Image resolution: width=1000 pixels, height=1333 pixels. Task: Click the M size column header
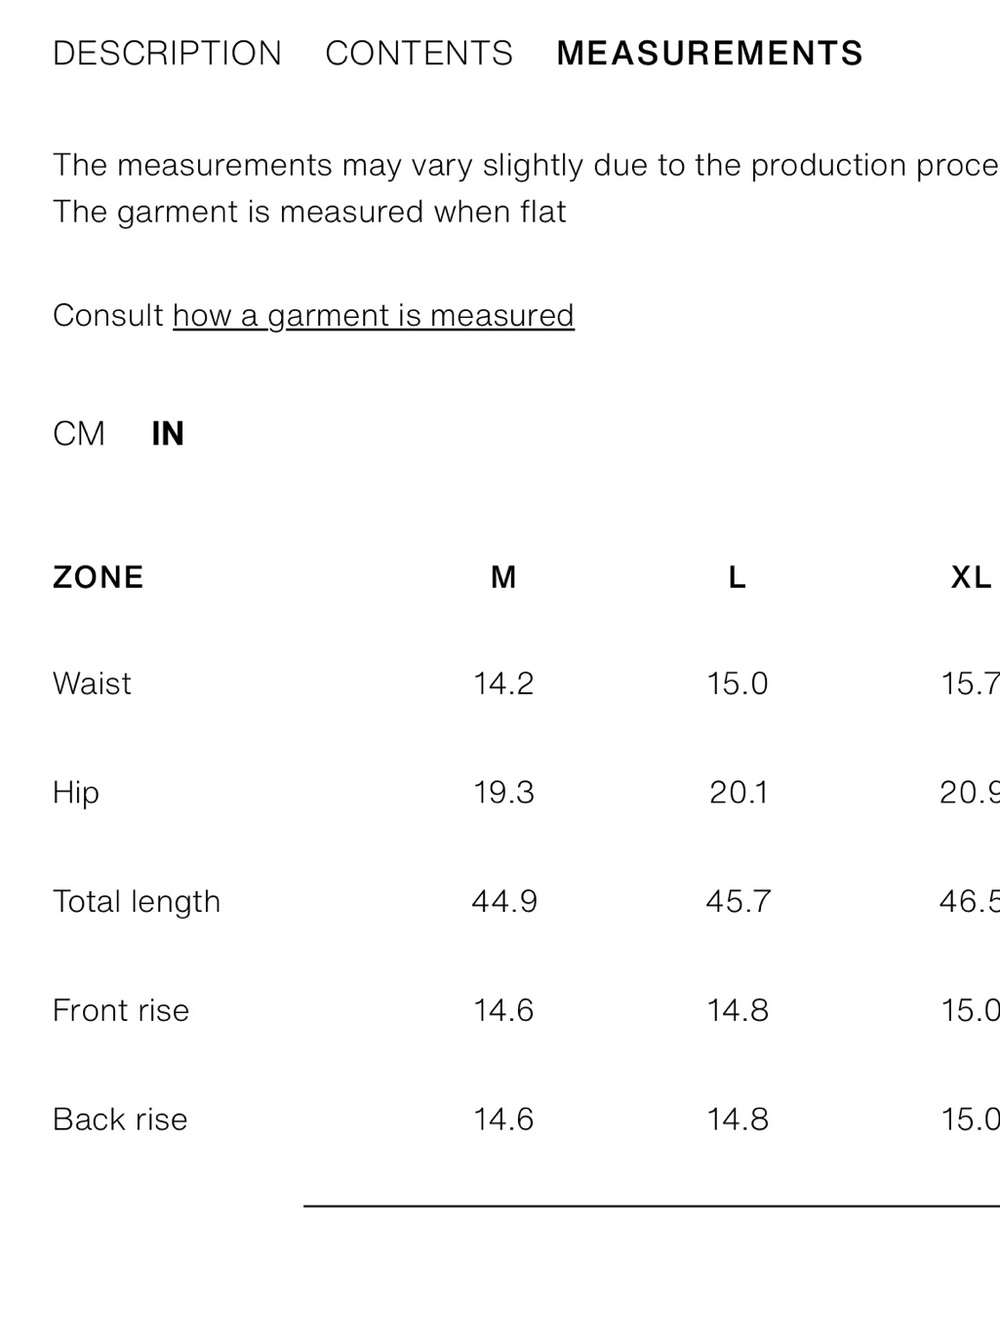(x=504, y=577)
